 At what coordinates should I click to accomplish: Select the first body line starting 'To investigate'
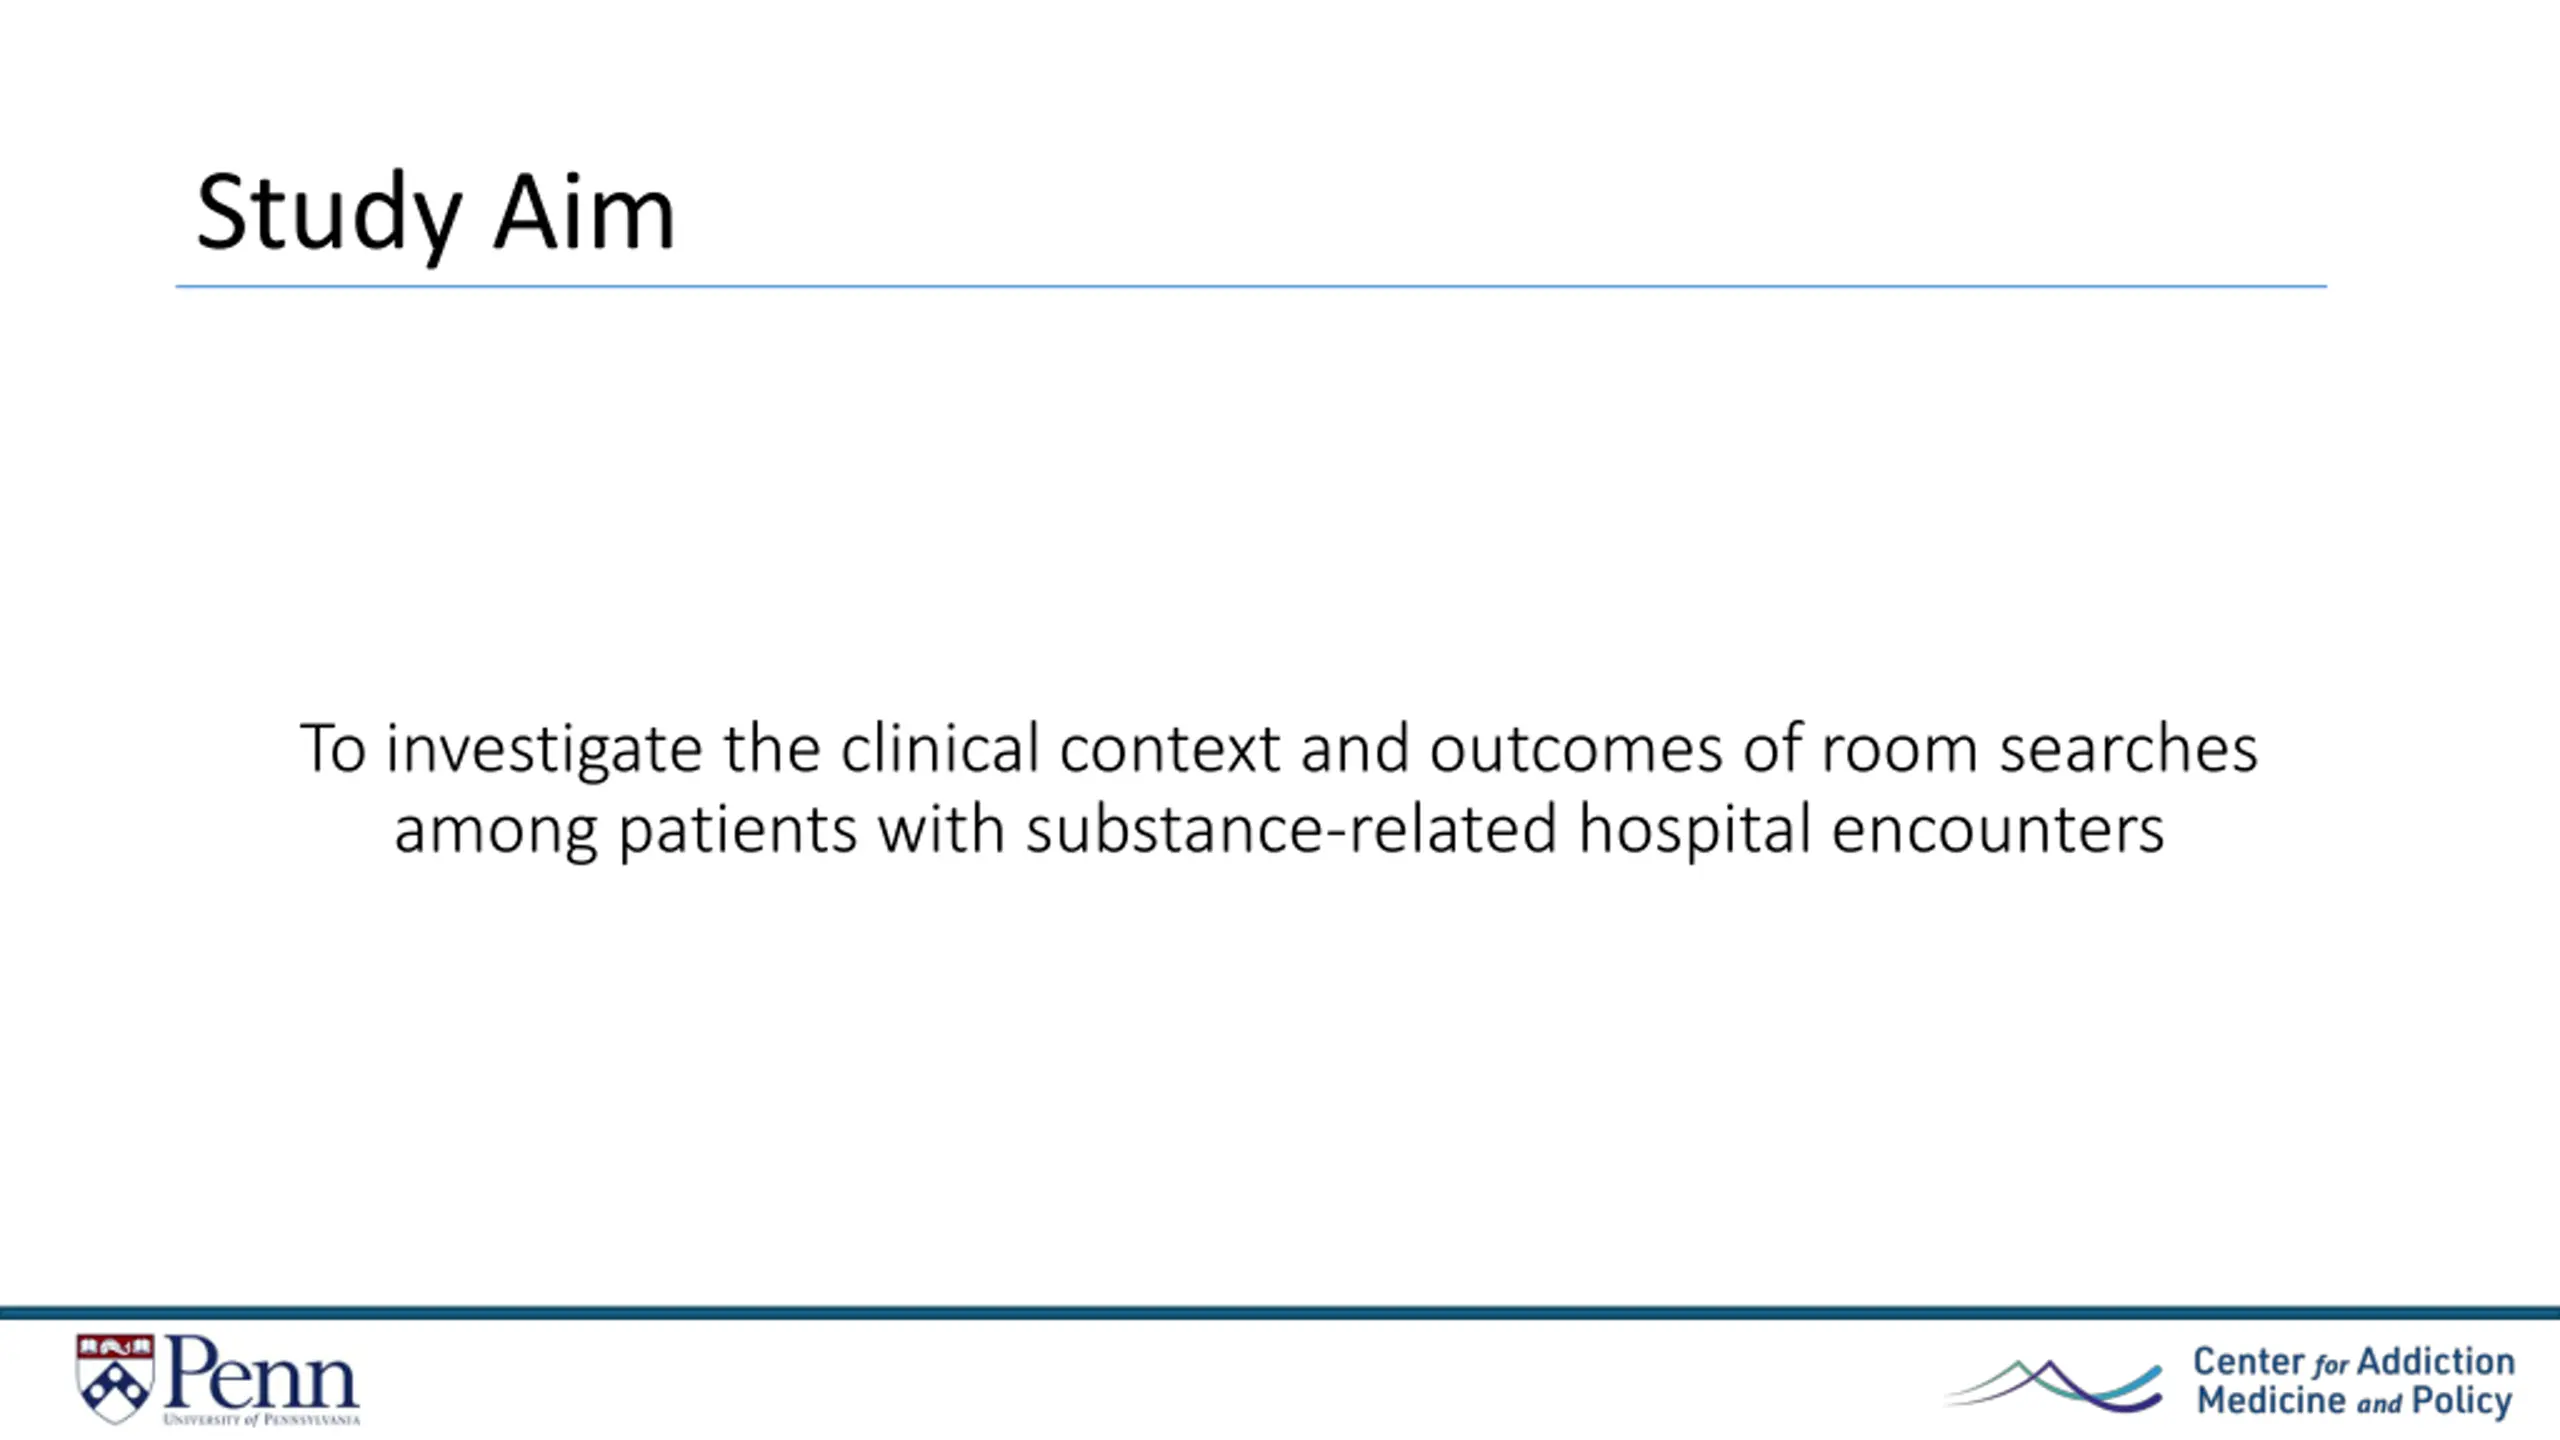tap(1279, 749)
